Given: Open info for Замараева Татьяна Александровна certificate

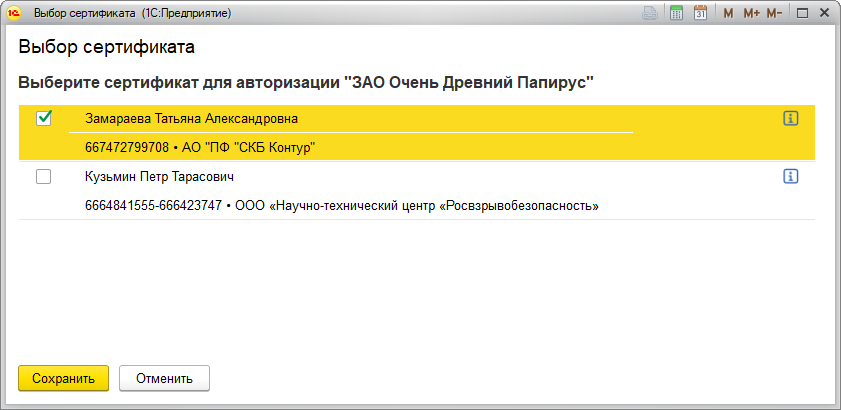Looking at the screenshot, I should point(791,119).
